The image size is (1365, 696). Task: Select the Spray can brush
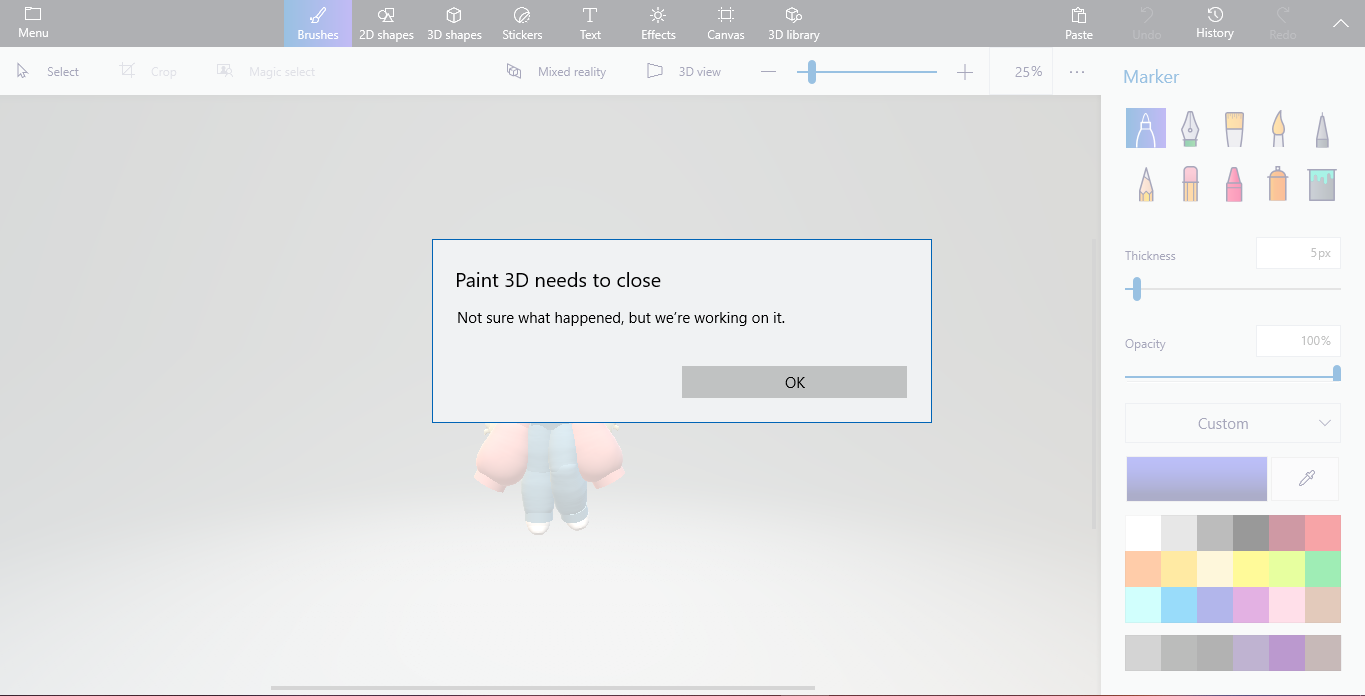(x=1278, y=184)
